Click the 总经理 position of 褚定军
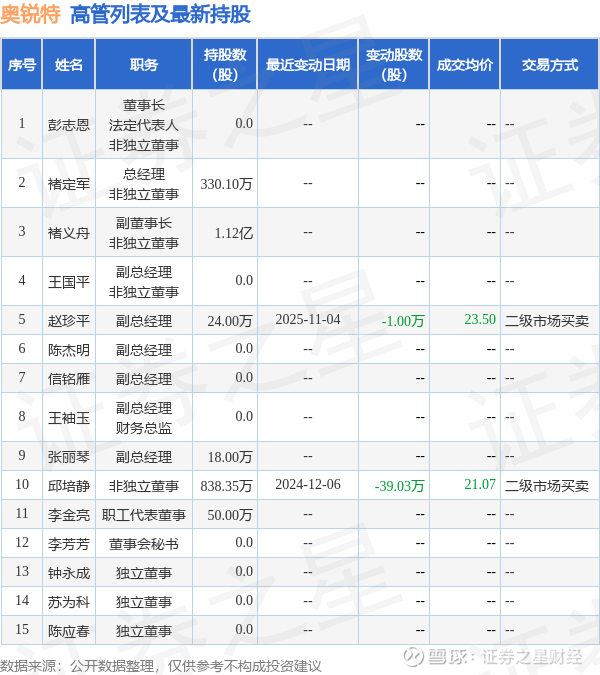 pos(144,174)
